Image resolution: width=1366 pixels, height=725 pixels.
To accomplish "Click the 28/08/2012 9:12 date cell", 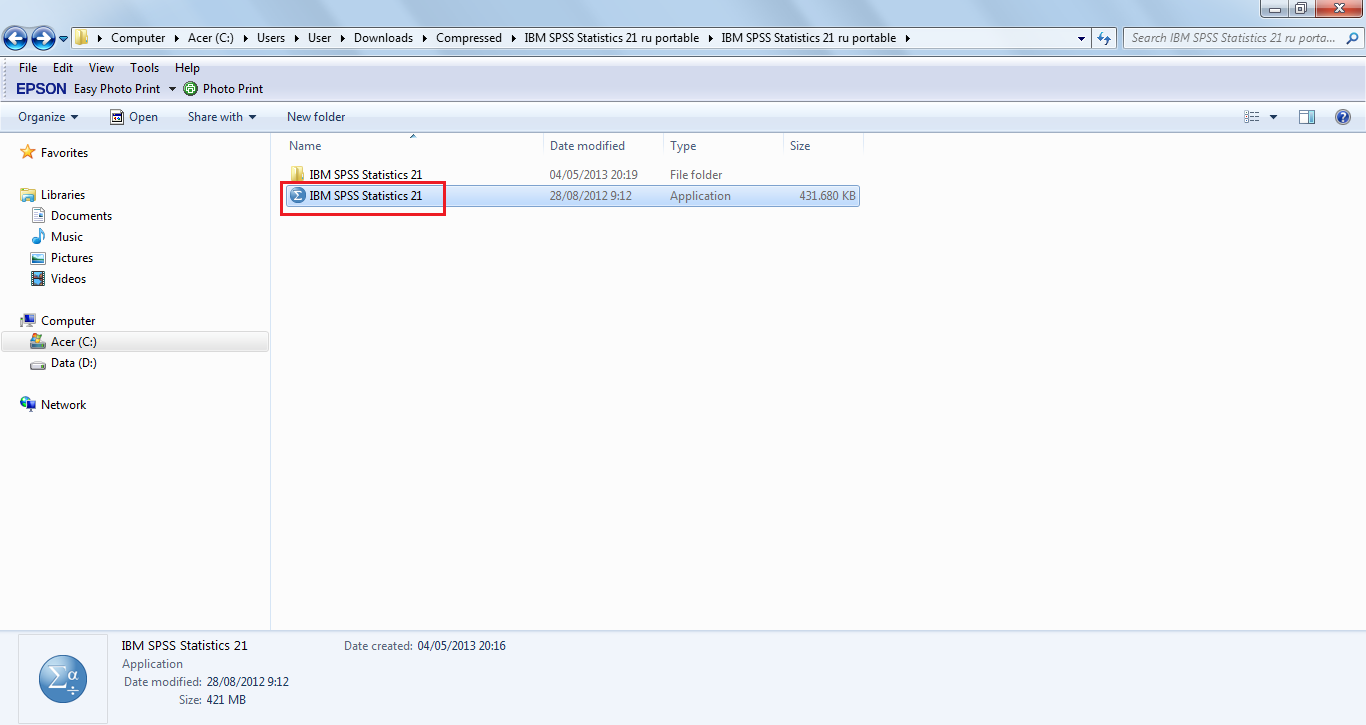I will (x=591, y=196).
